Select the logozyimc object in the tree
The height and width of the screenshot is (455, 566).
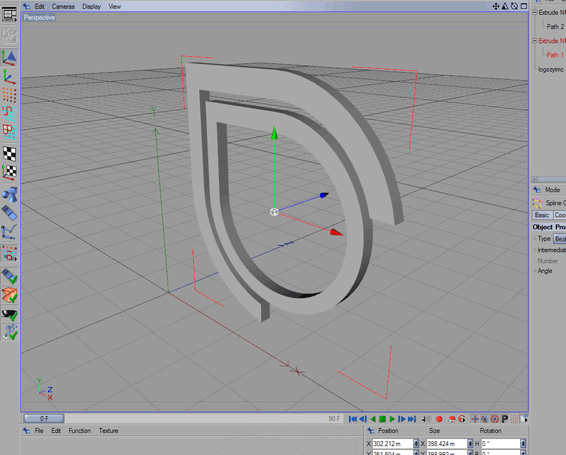[x=551, y=69]
